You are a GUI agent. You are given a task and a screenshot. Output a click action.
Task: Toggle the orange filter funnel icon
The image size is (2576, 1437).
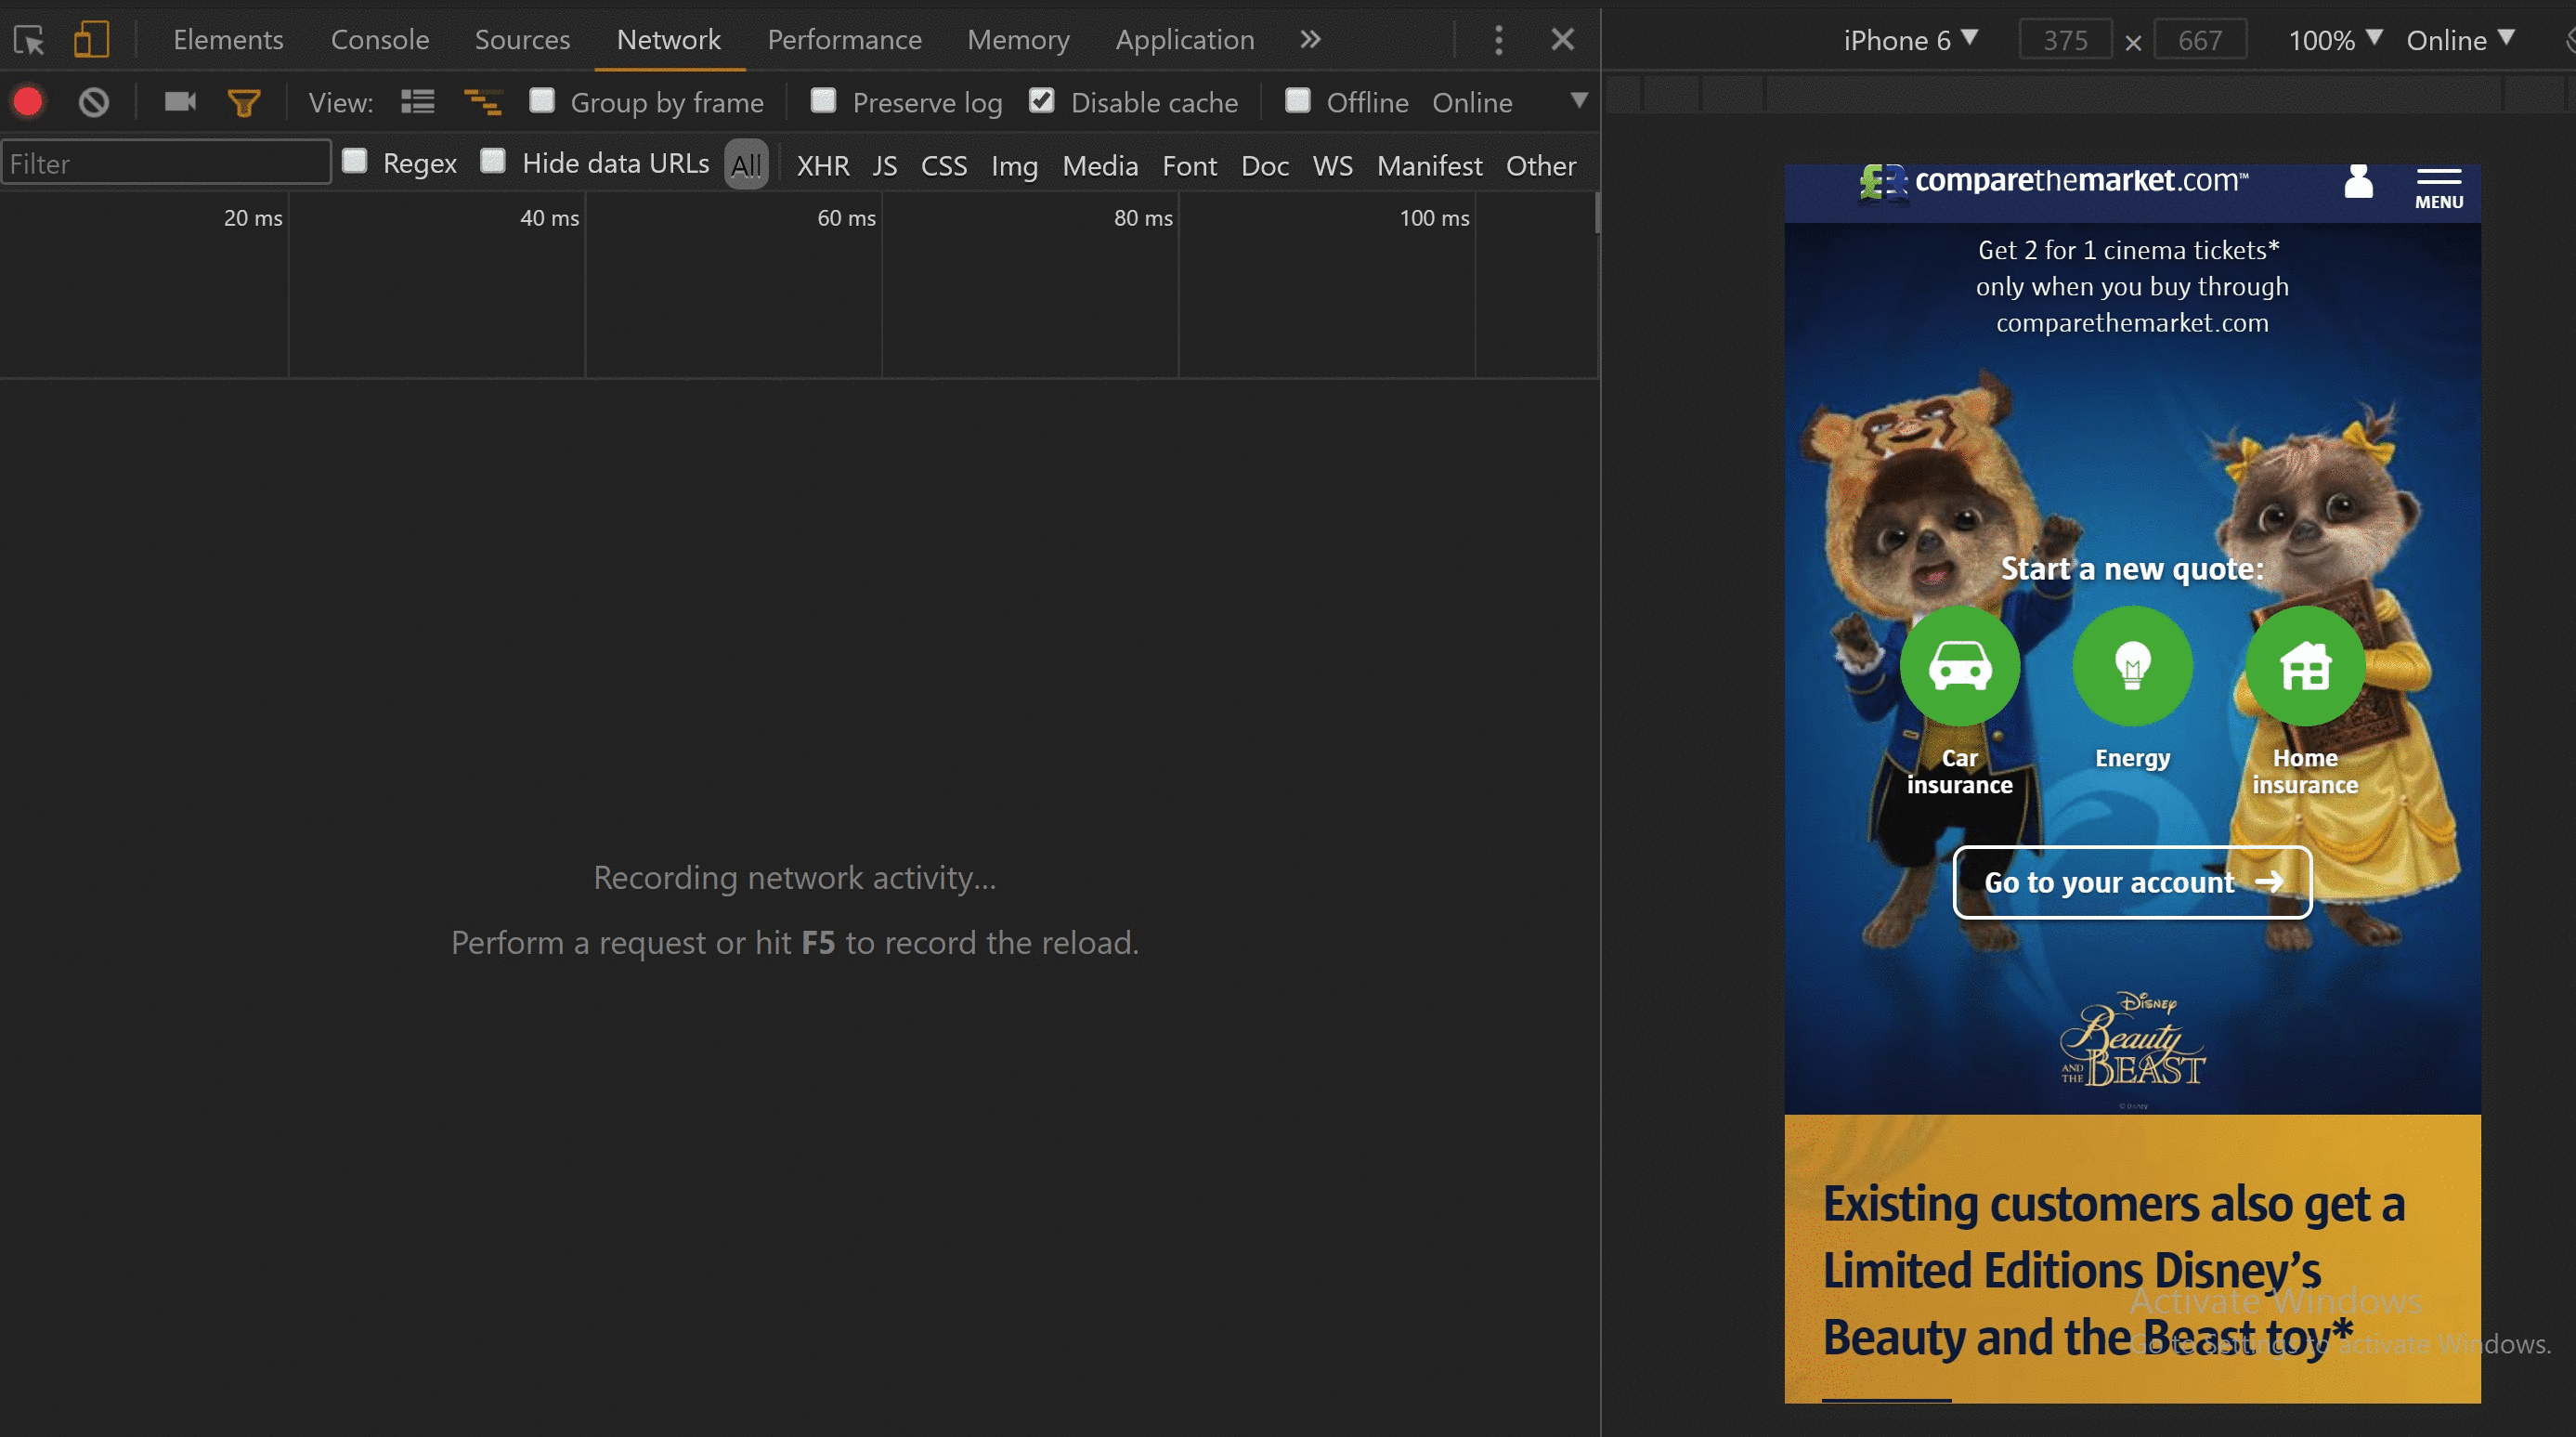pos(244,102)
